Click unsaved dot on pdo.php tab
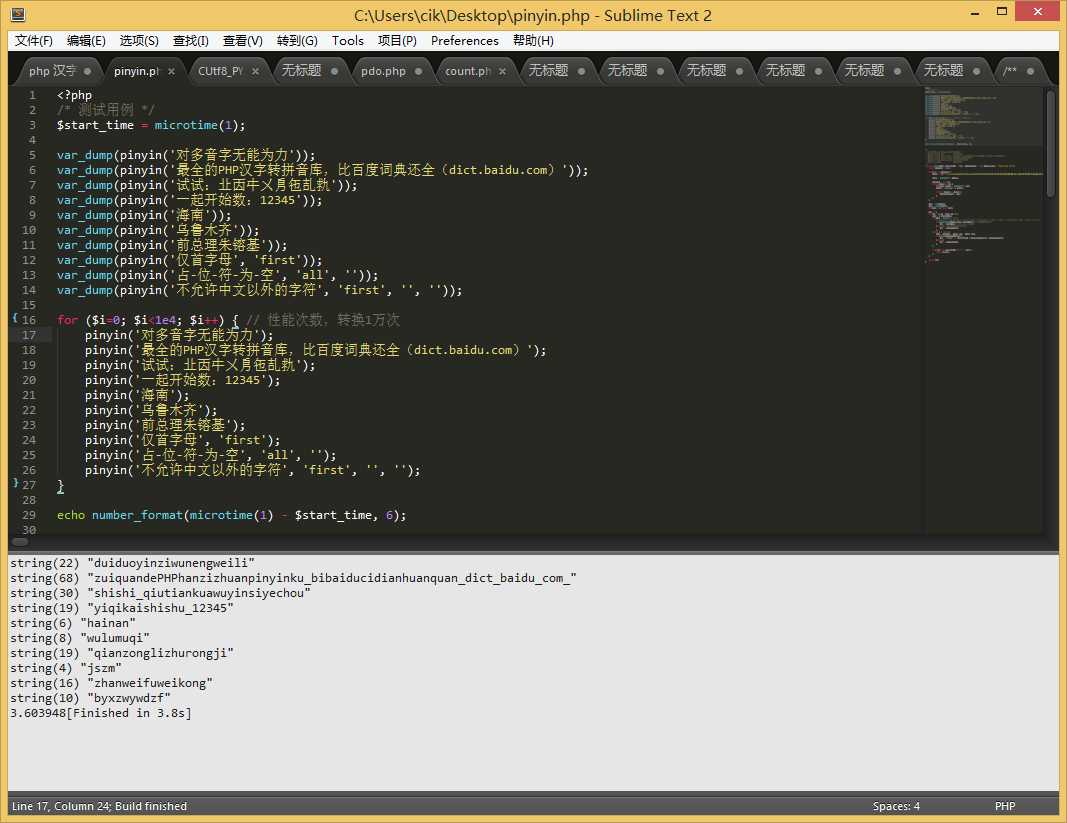Screen dimensions: 1067x823 coord(418,71)
